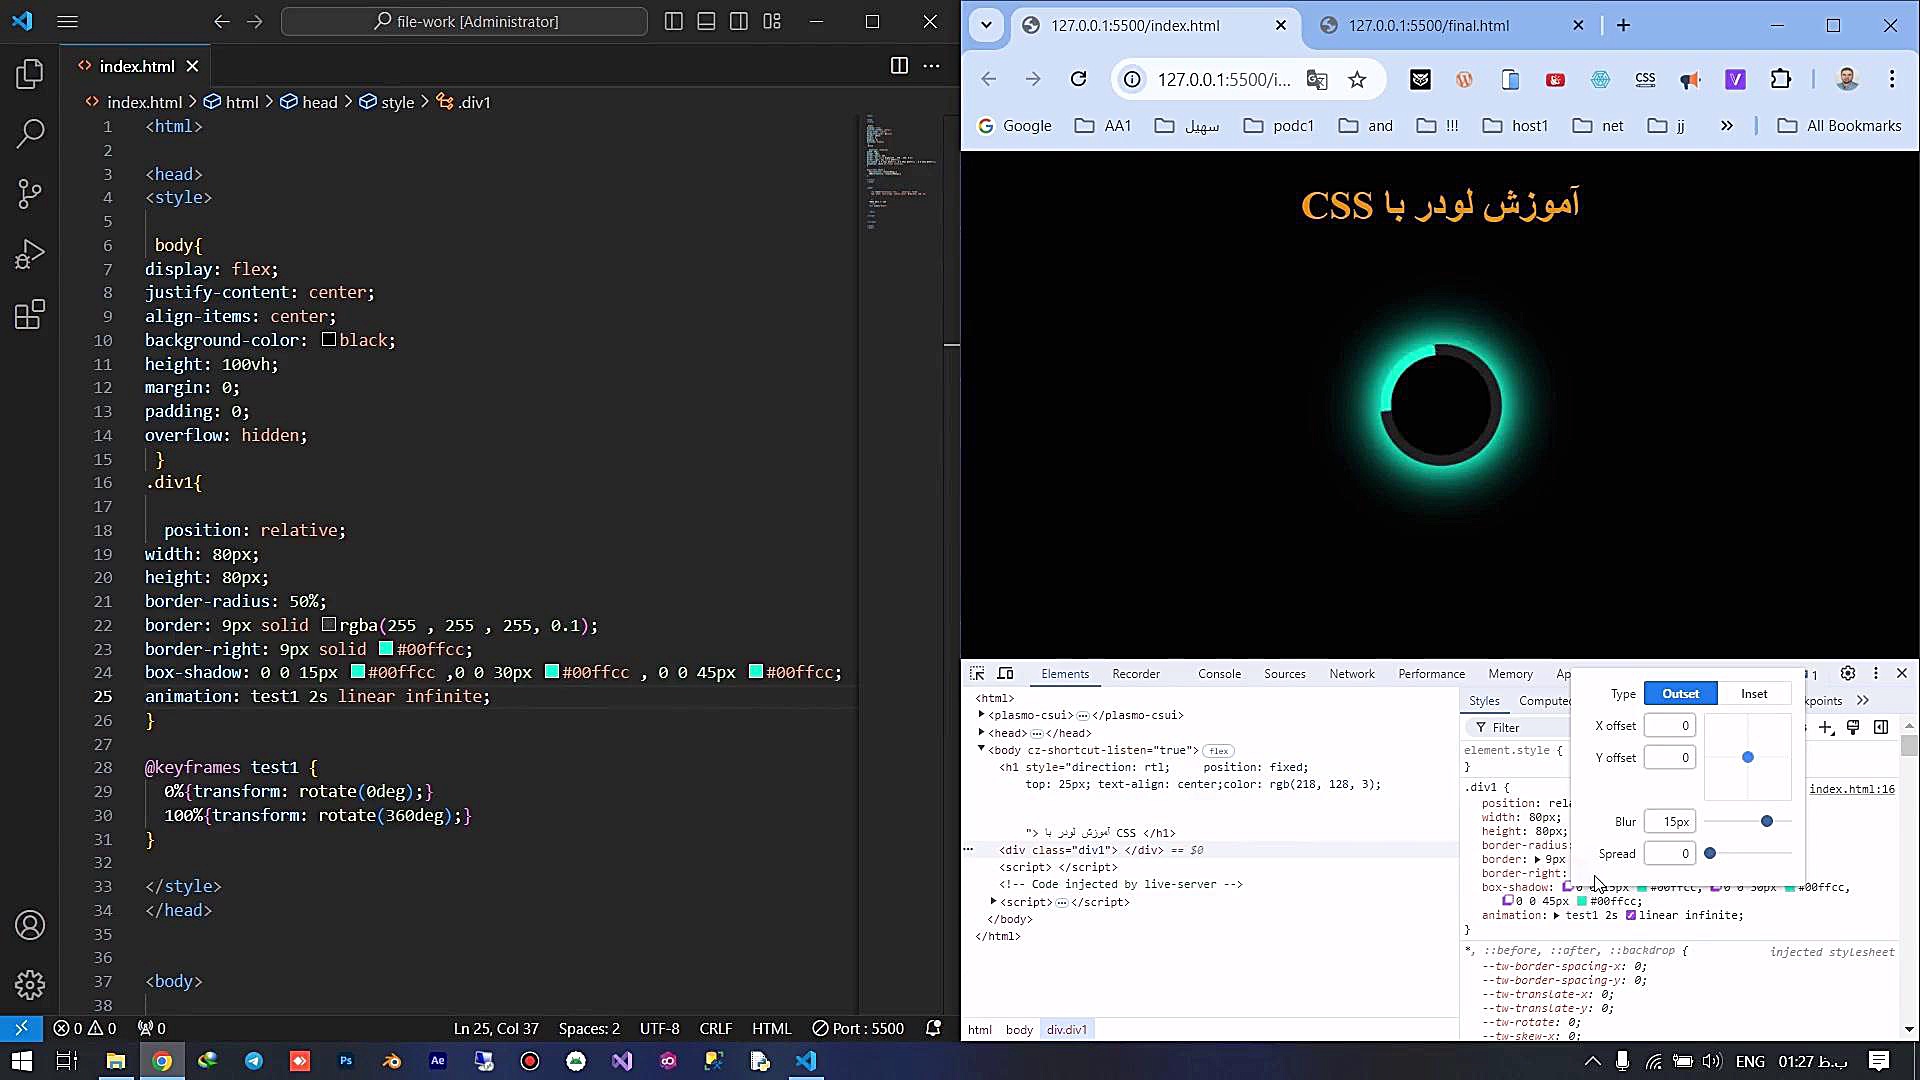Click the element rendering emulation brush icon
The height and width of the screenshot is (1080, 1920).
(1853, 727)
